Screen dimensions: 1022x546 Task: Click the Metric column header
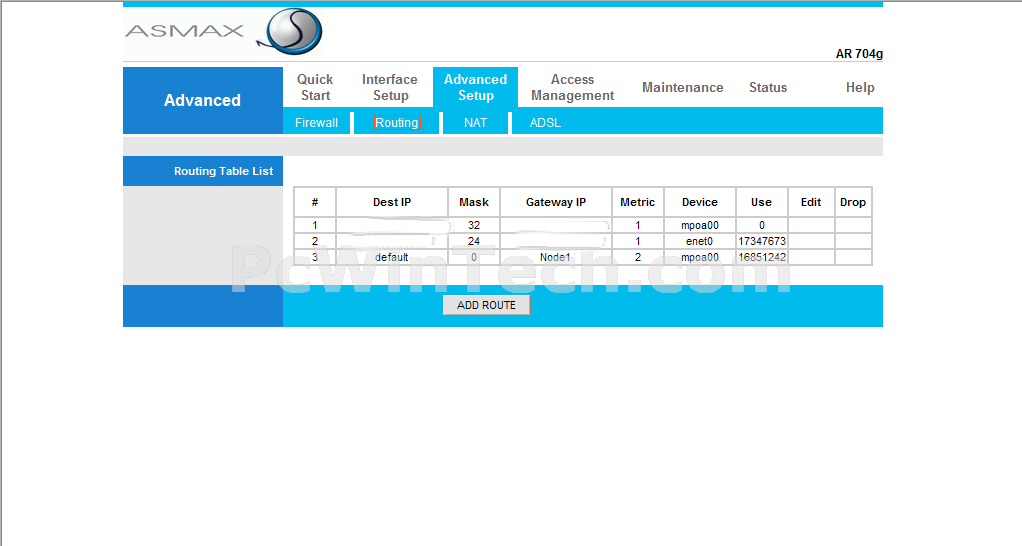(637, 202)
